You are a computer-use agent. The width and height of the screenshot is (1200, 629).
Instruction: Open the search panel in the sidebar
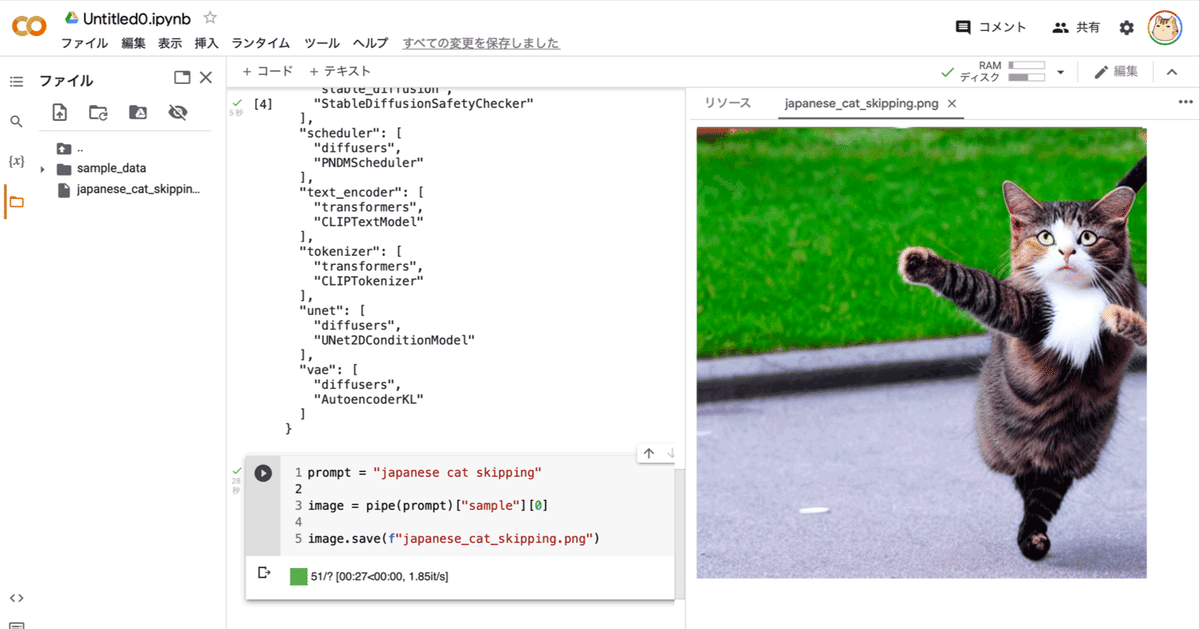16,120
